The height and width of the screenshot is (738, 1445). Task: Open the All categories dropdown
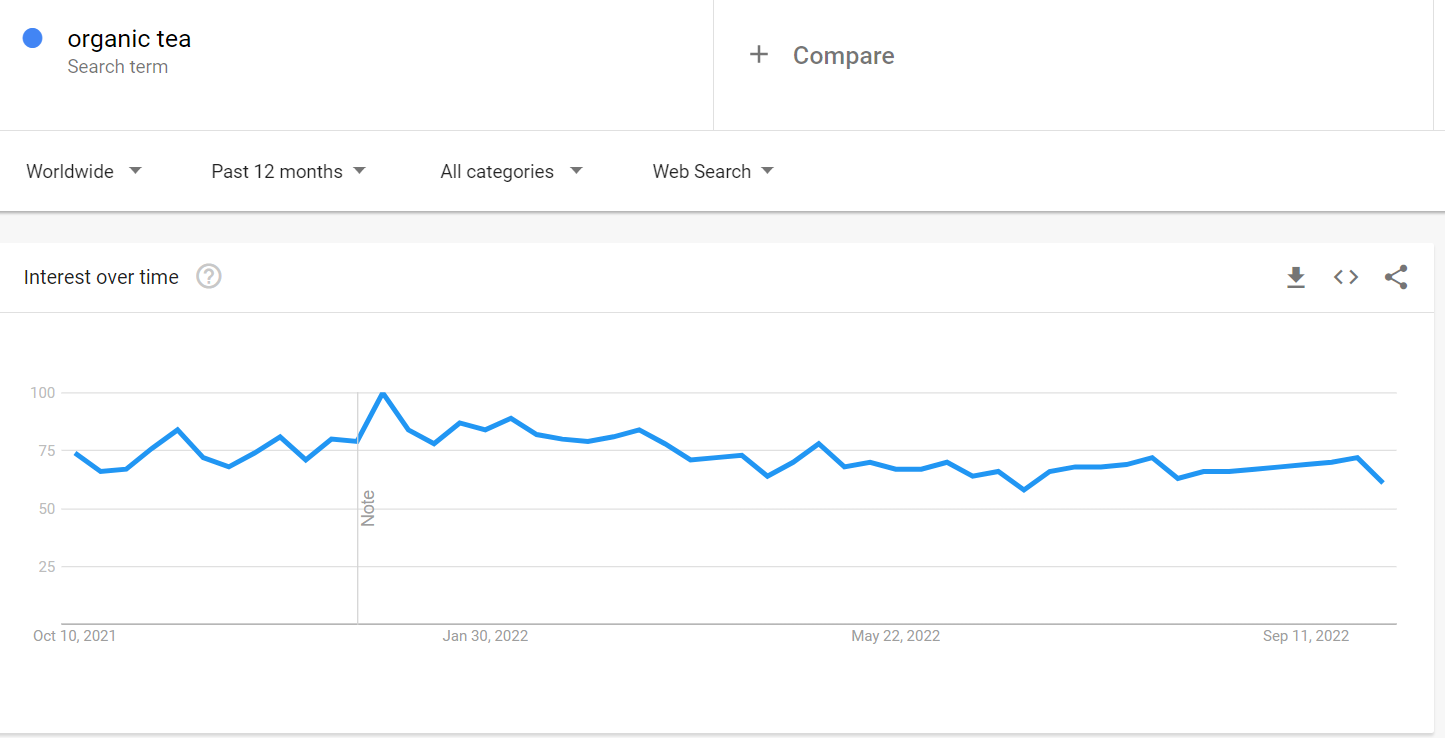[x=511, y=171]
